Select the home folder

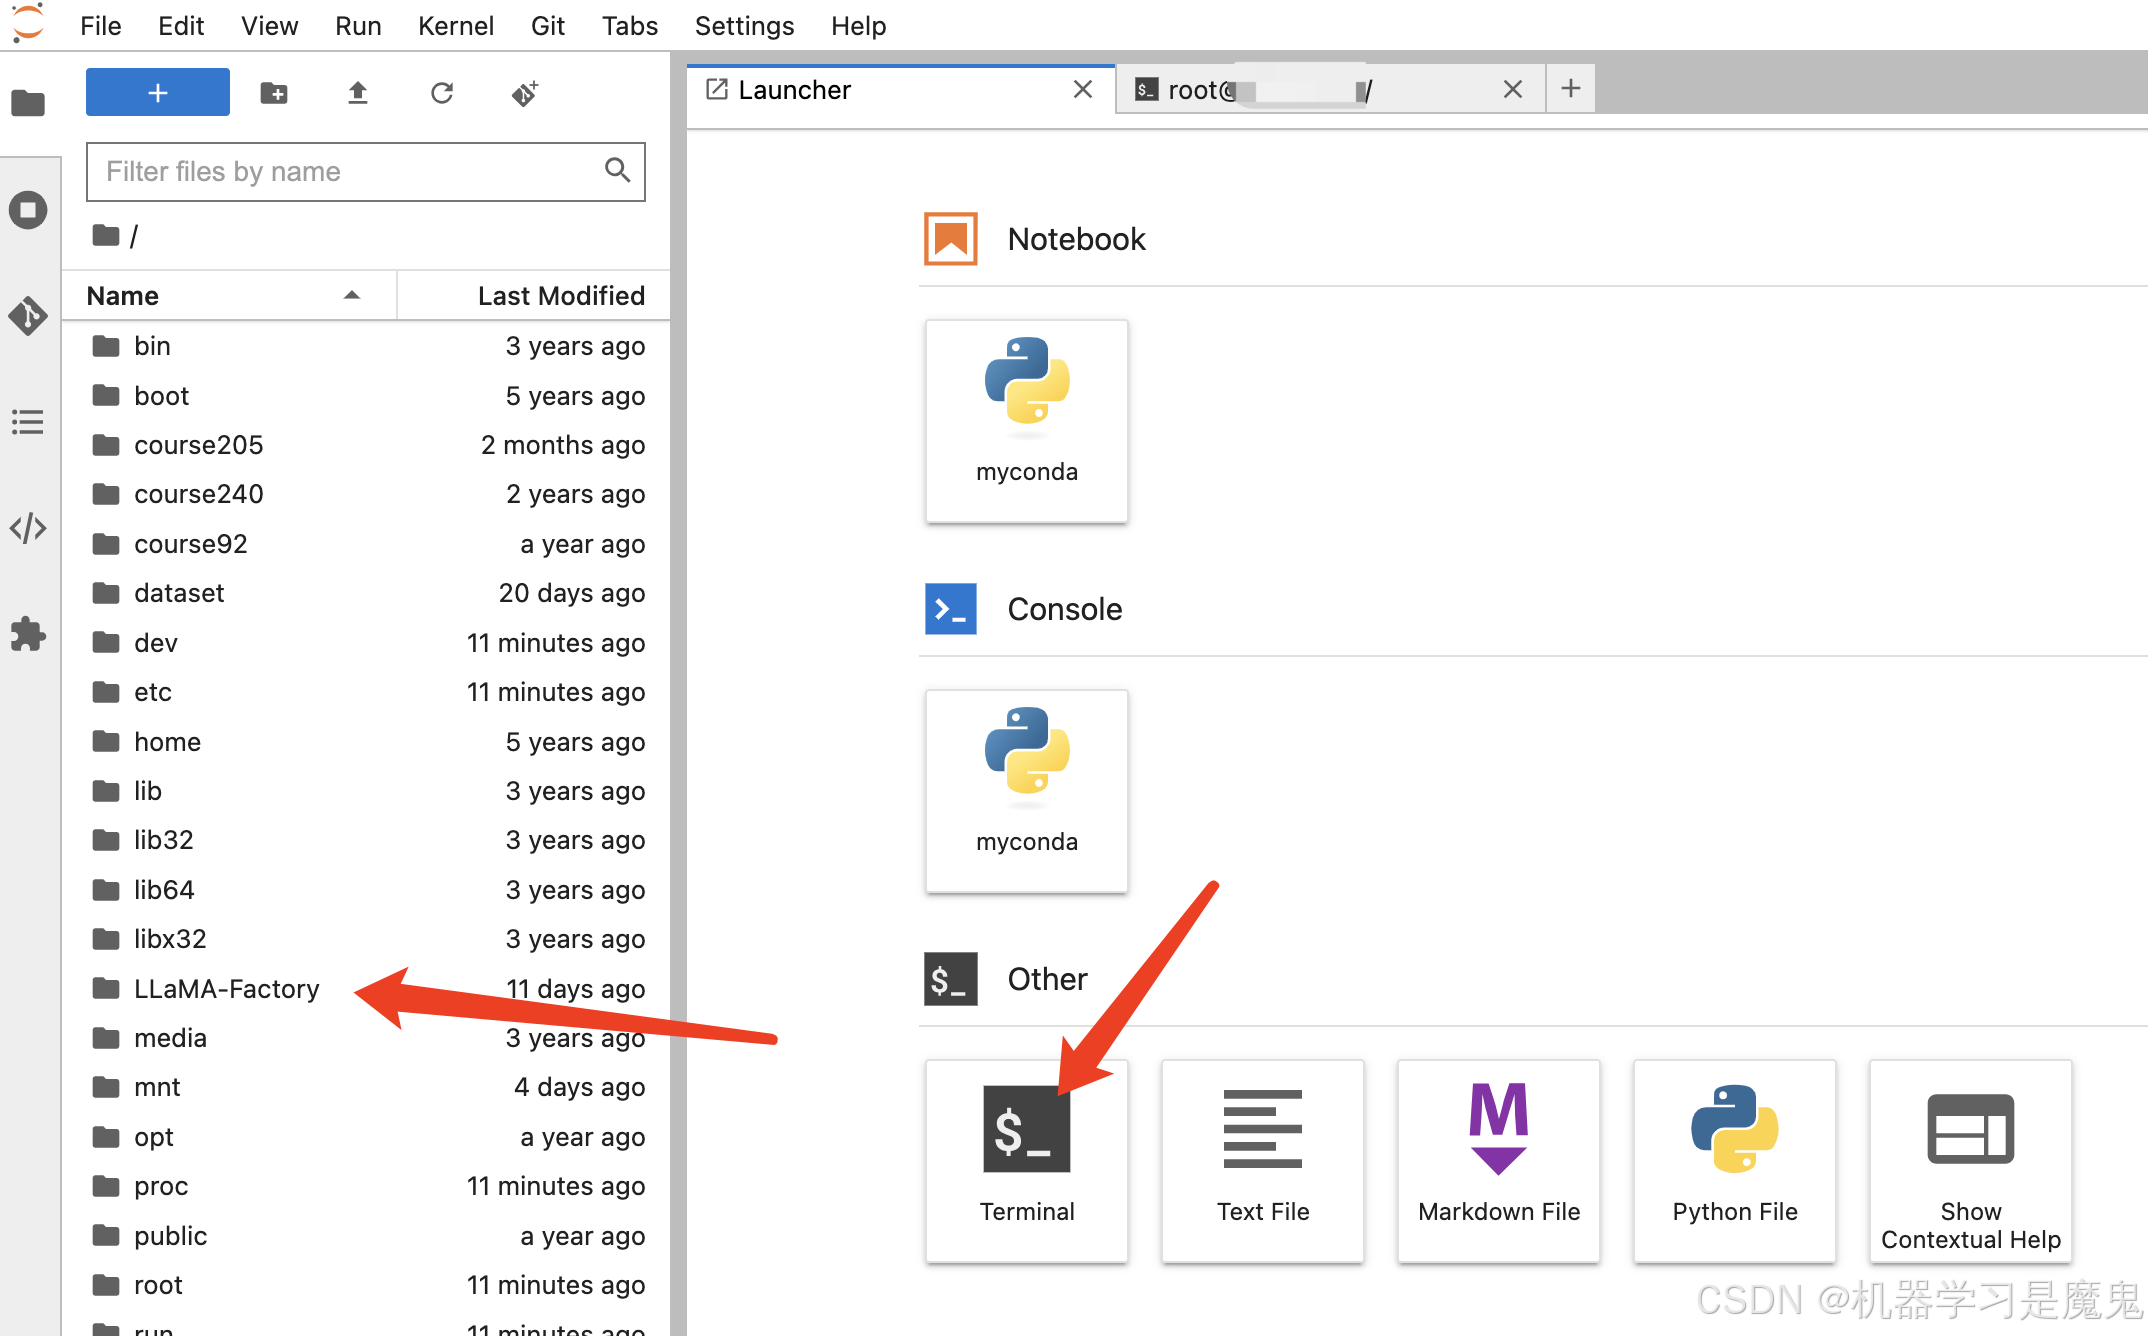coord(366,742)
